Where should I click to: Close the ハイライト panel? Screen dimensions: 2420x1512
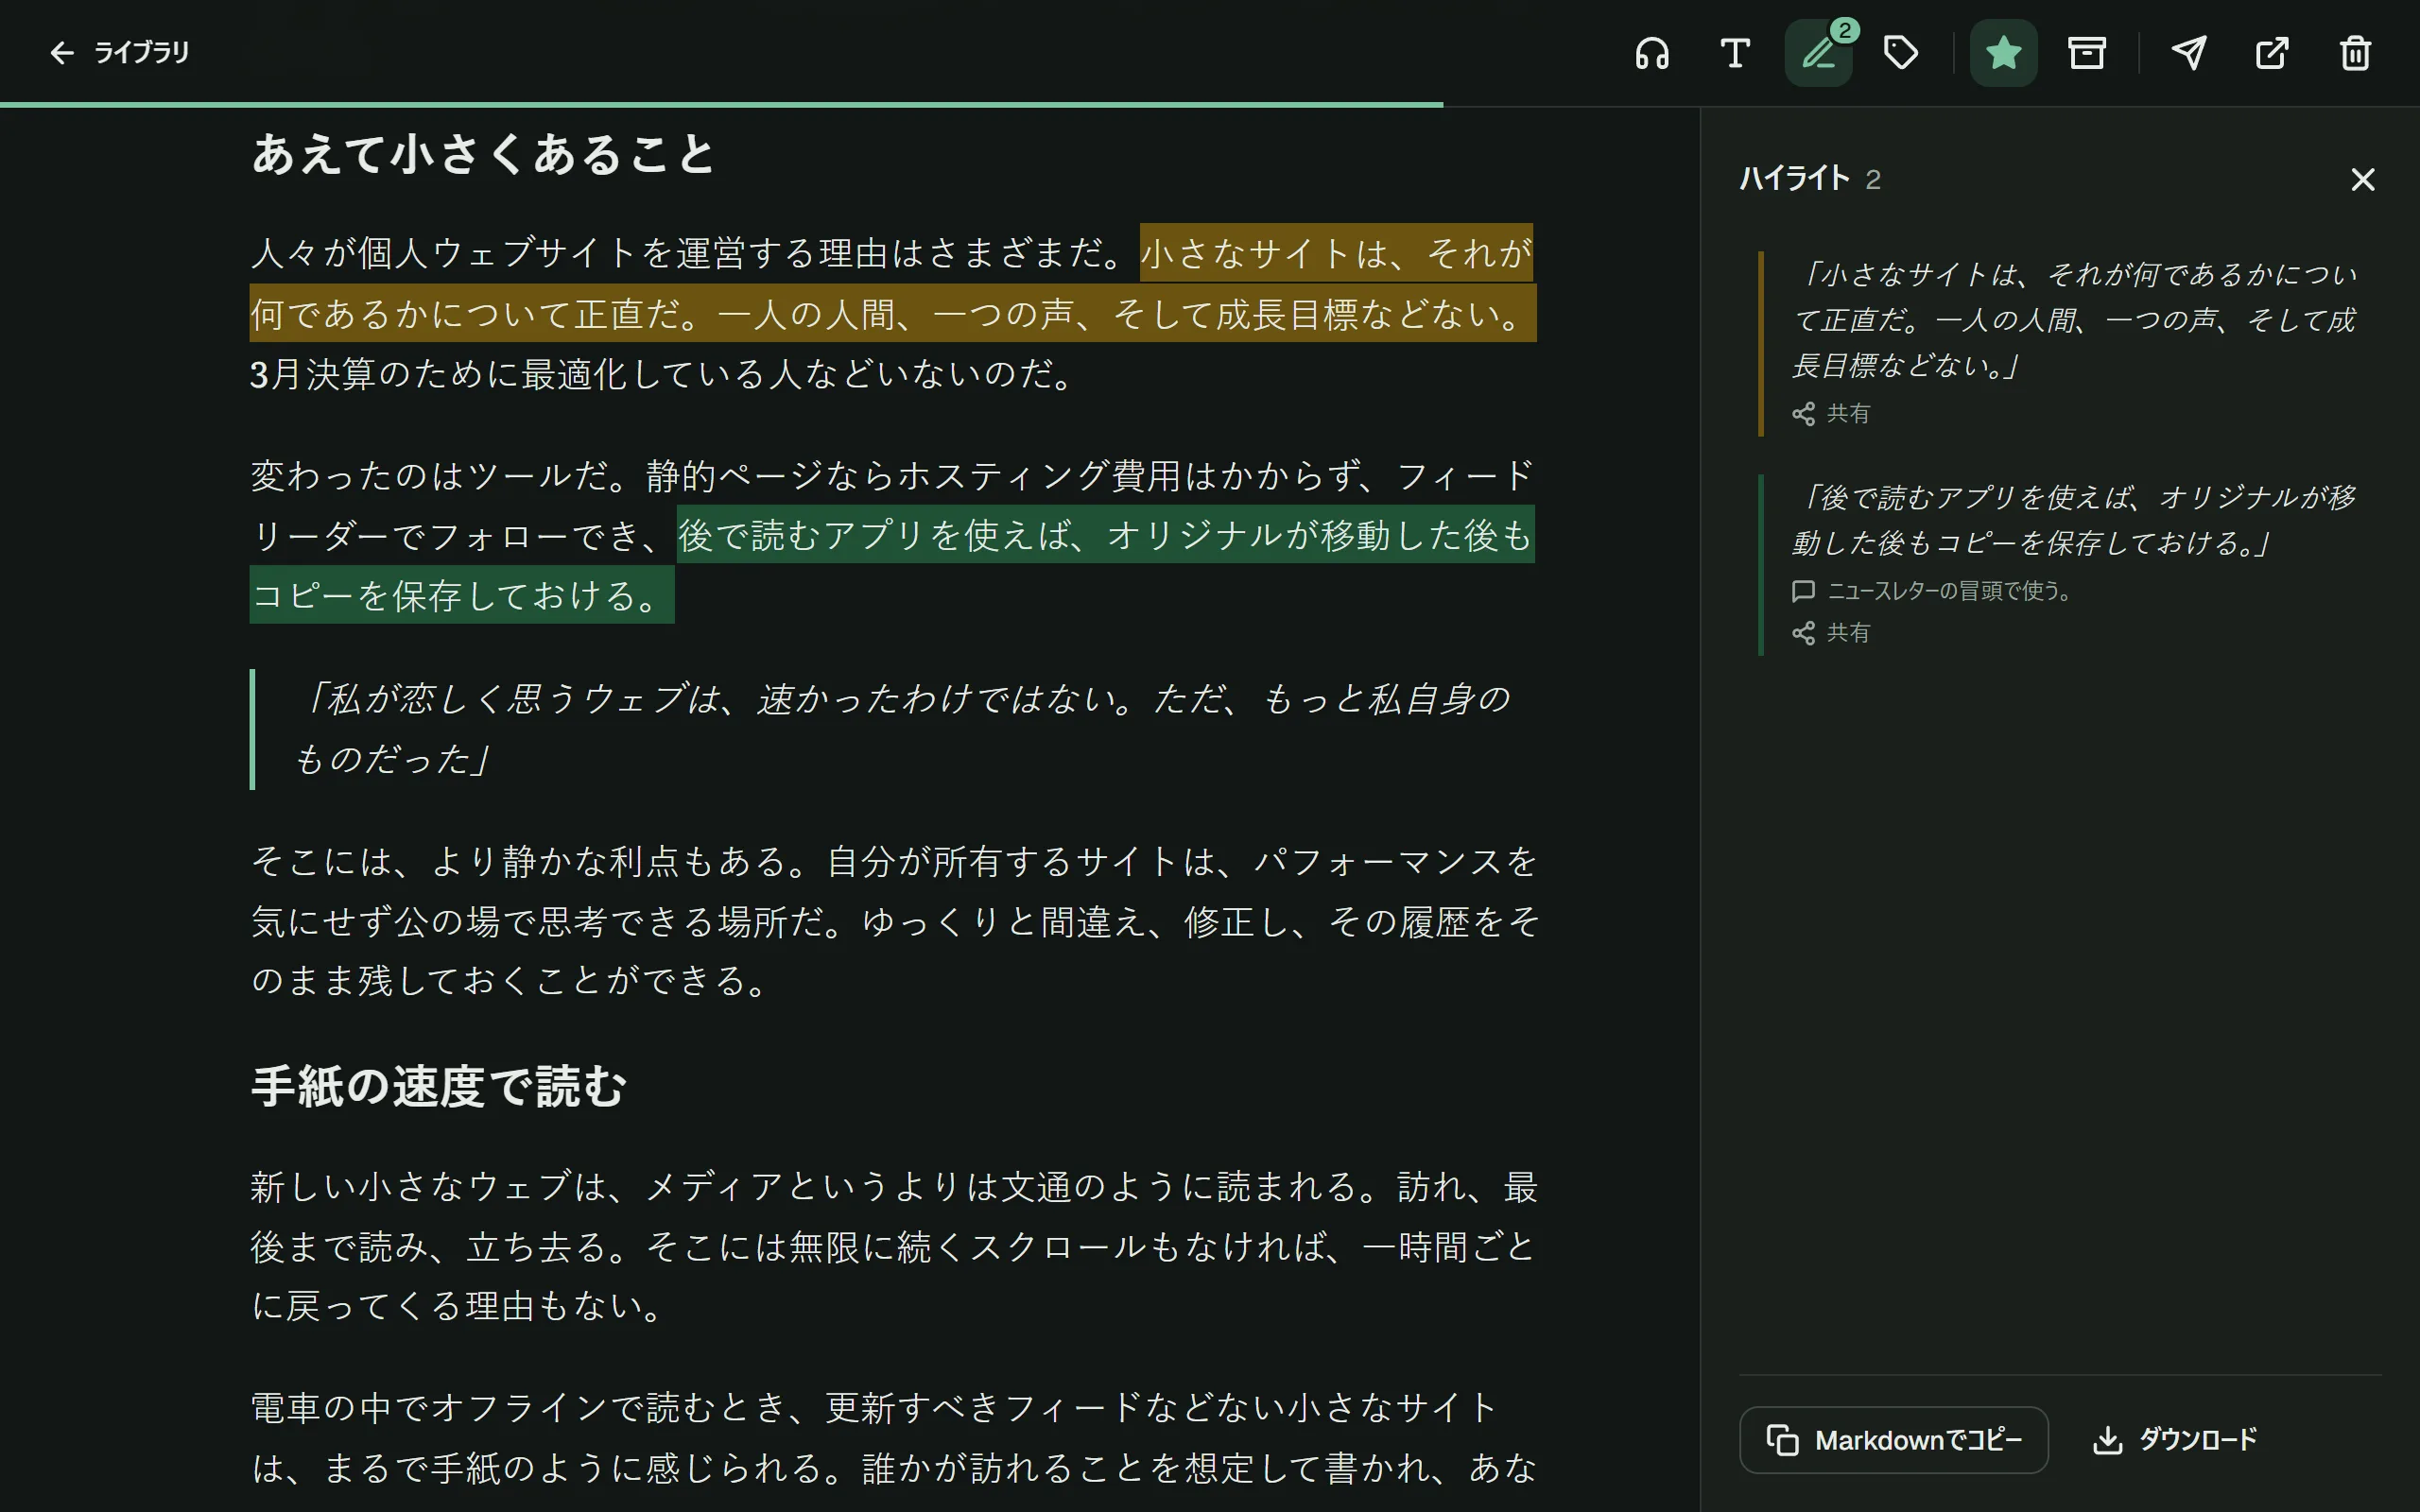2363,180
